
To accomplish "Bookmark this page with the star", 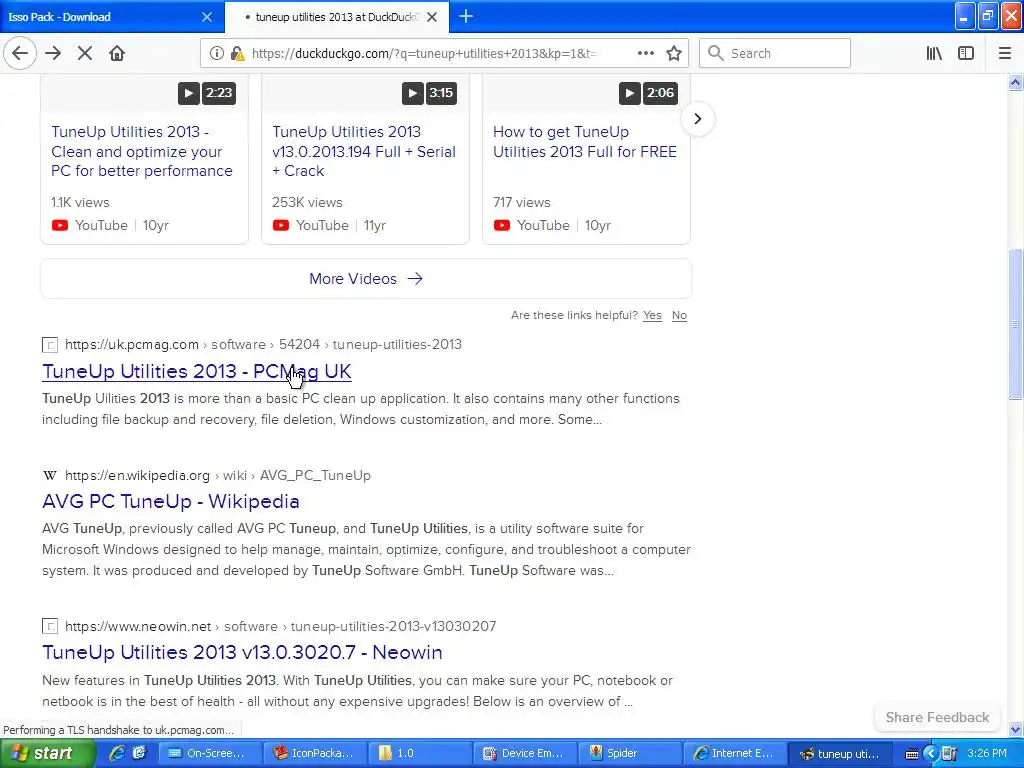I will (674, 53).
